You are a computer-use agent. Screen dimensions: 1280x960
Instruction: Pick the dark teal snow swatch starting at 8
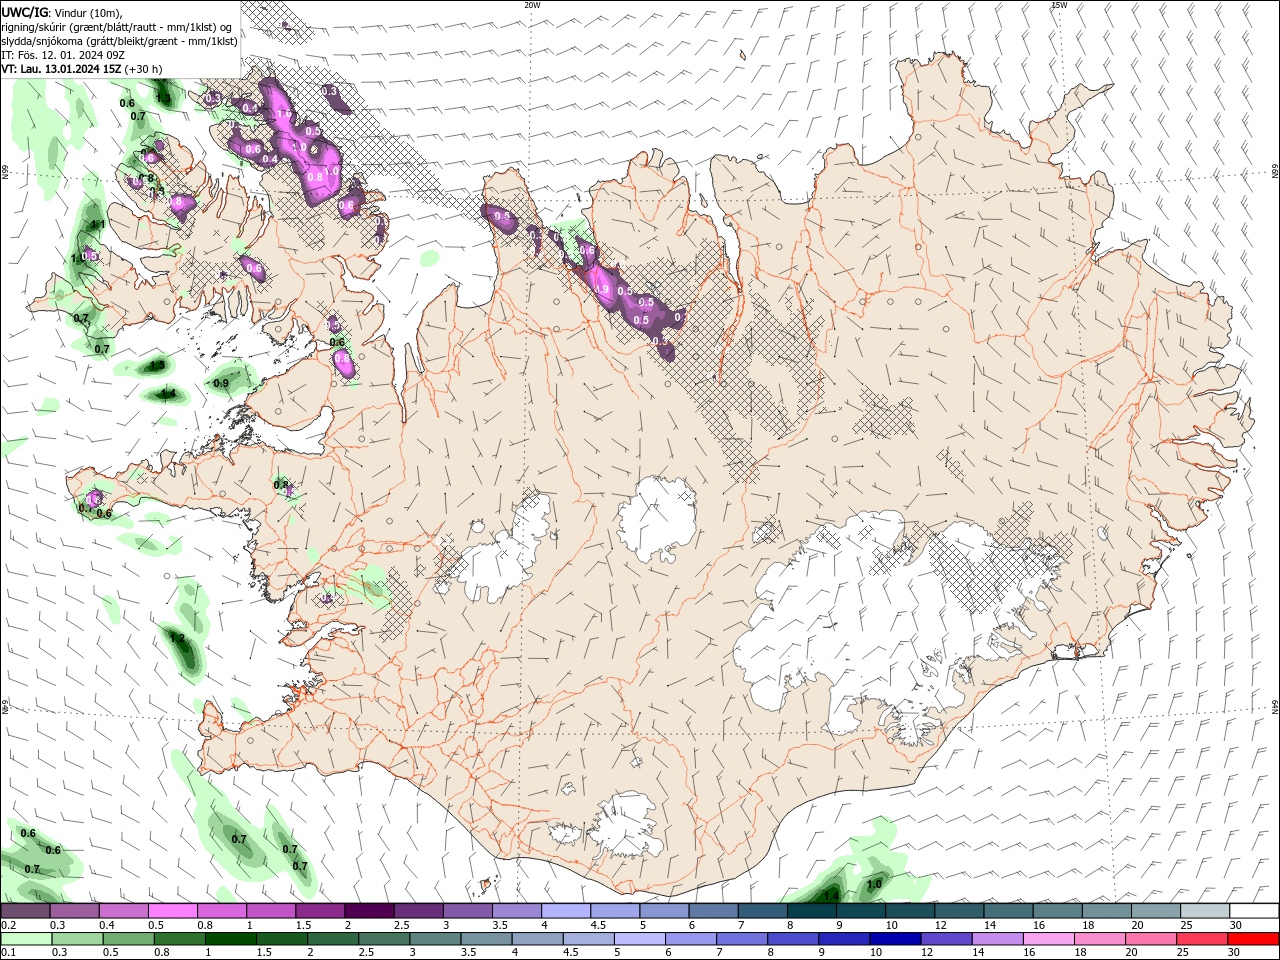tap(812, 910)
